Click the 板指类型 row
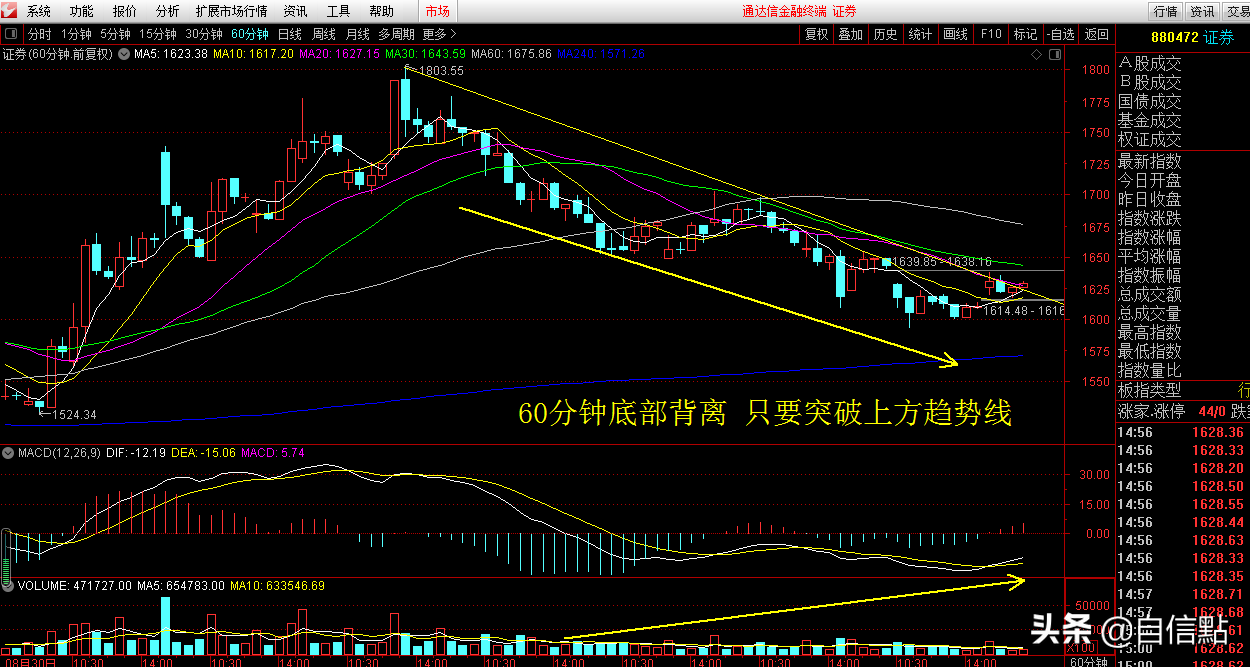This screenshot has width=1250, height=667. click(1150, 390)
